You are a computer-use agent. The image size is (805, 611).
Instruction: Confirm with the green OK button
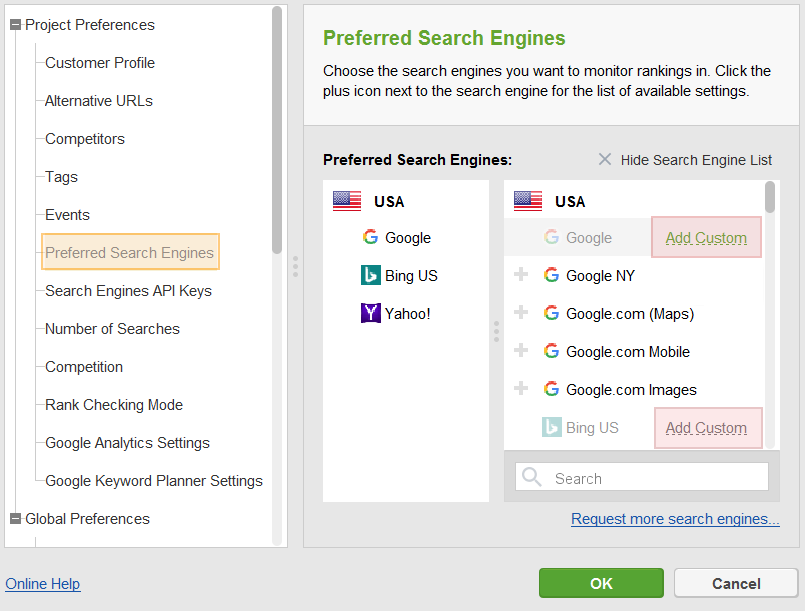[x=601, y=583]
